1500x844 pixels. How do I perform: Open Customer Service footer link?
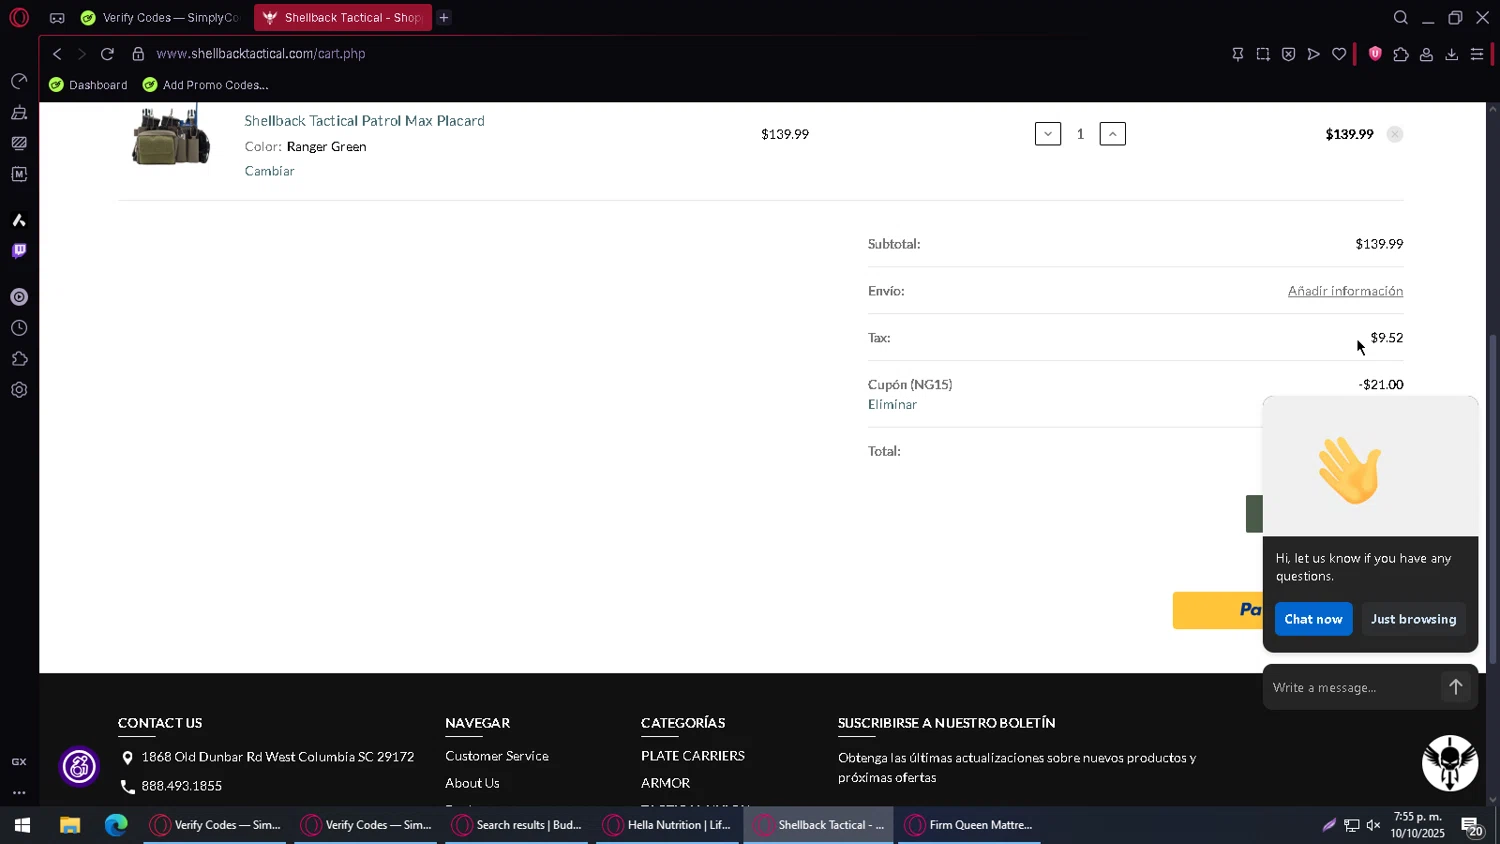497,756
